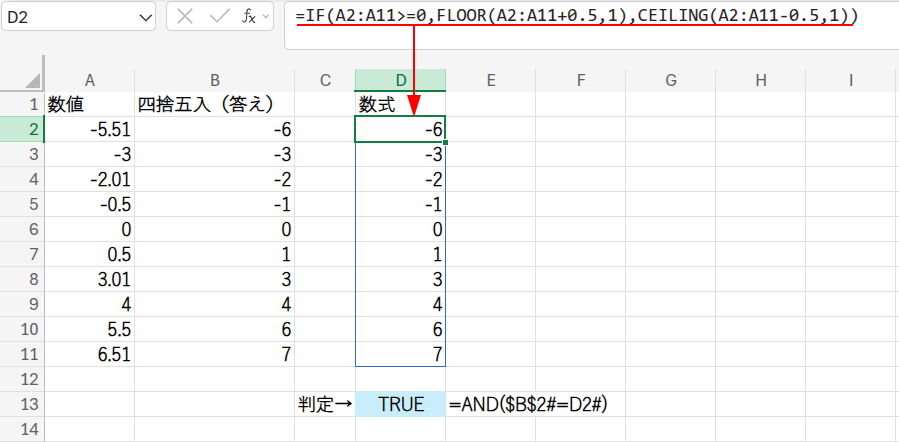Viewport: 899px width, 442px height.
Task: Select row 2 header
Action: [22, 129]
